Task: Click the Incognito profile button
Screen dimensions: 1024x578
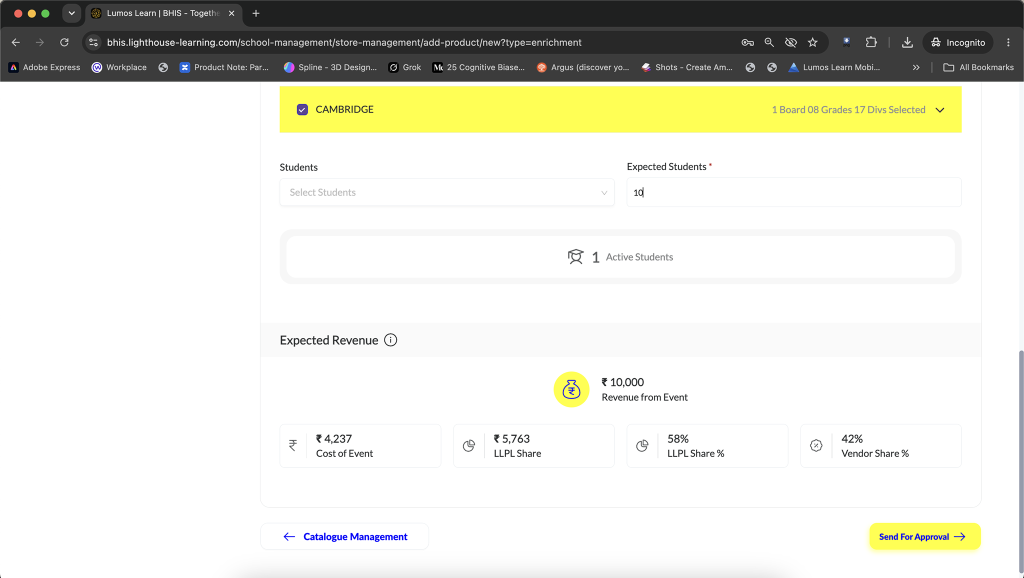Action: point(958,42)
